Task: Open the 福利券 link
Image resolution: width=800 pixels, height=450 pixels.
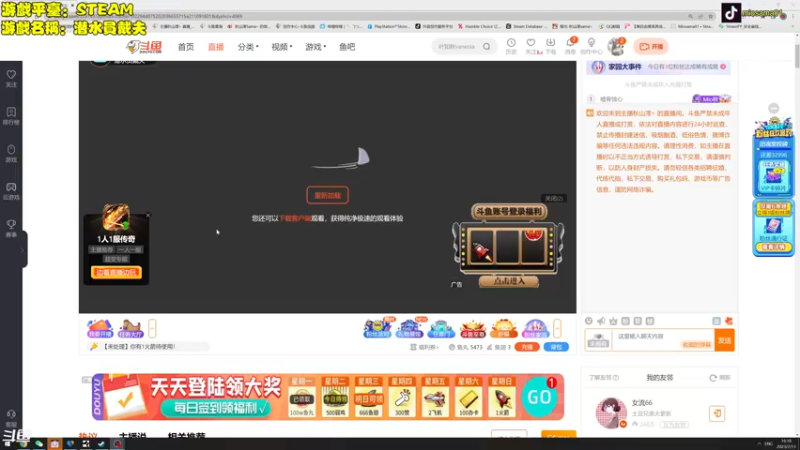Action: (x=424, y=347)
